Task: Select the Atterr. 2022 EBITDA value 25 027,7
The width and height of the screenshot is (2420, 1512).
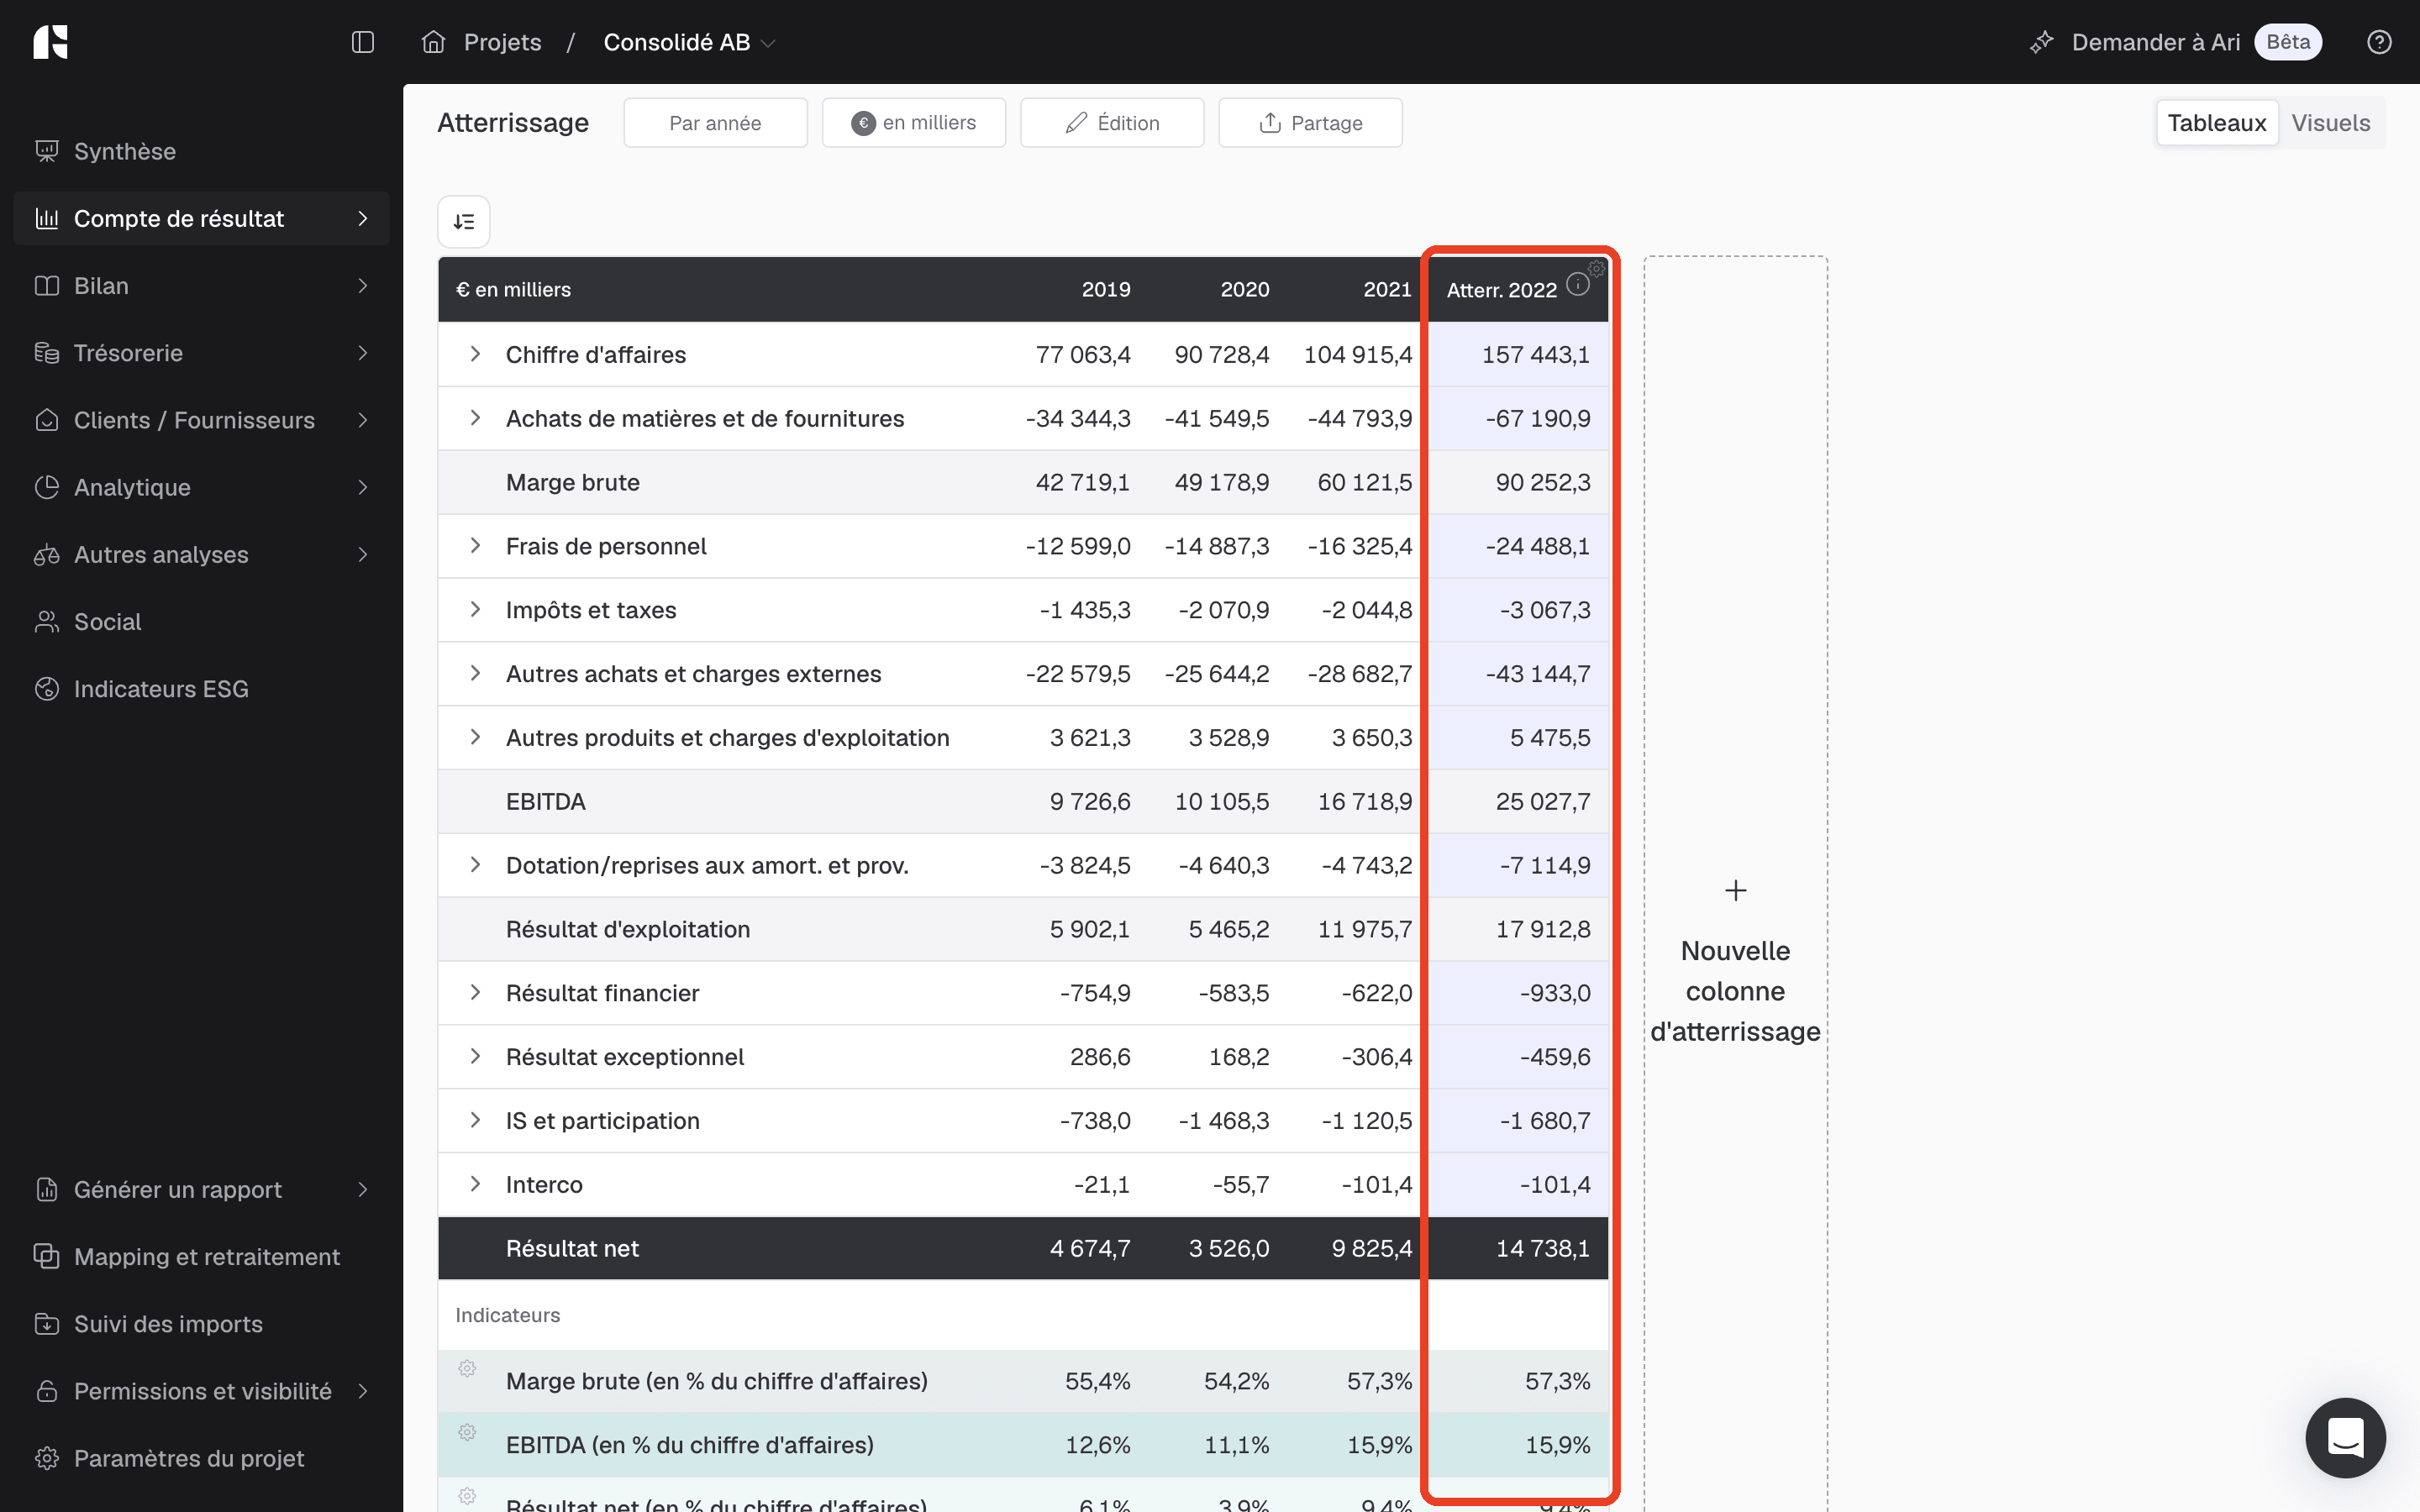Action: tap(1543, 801)
